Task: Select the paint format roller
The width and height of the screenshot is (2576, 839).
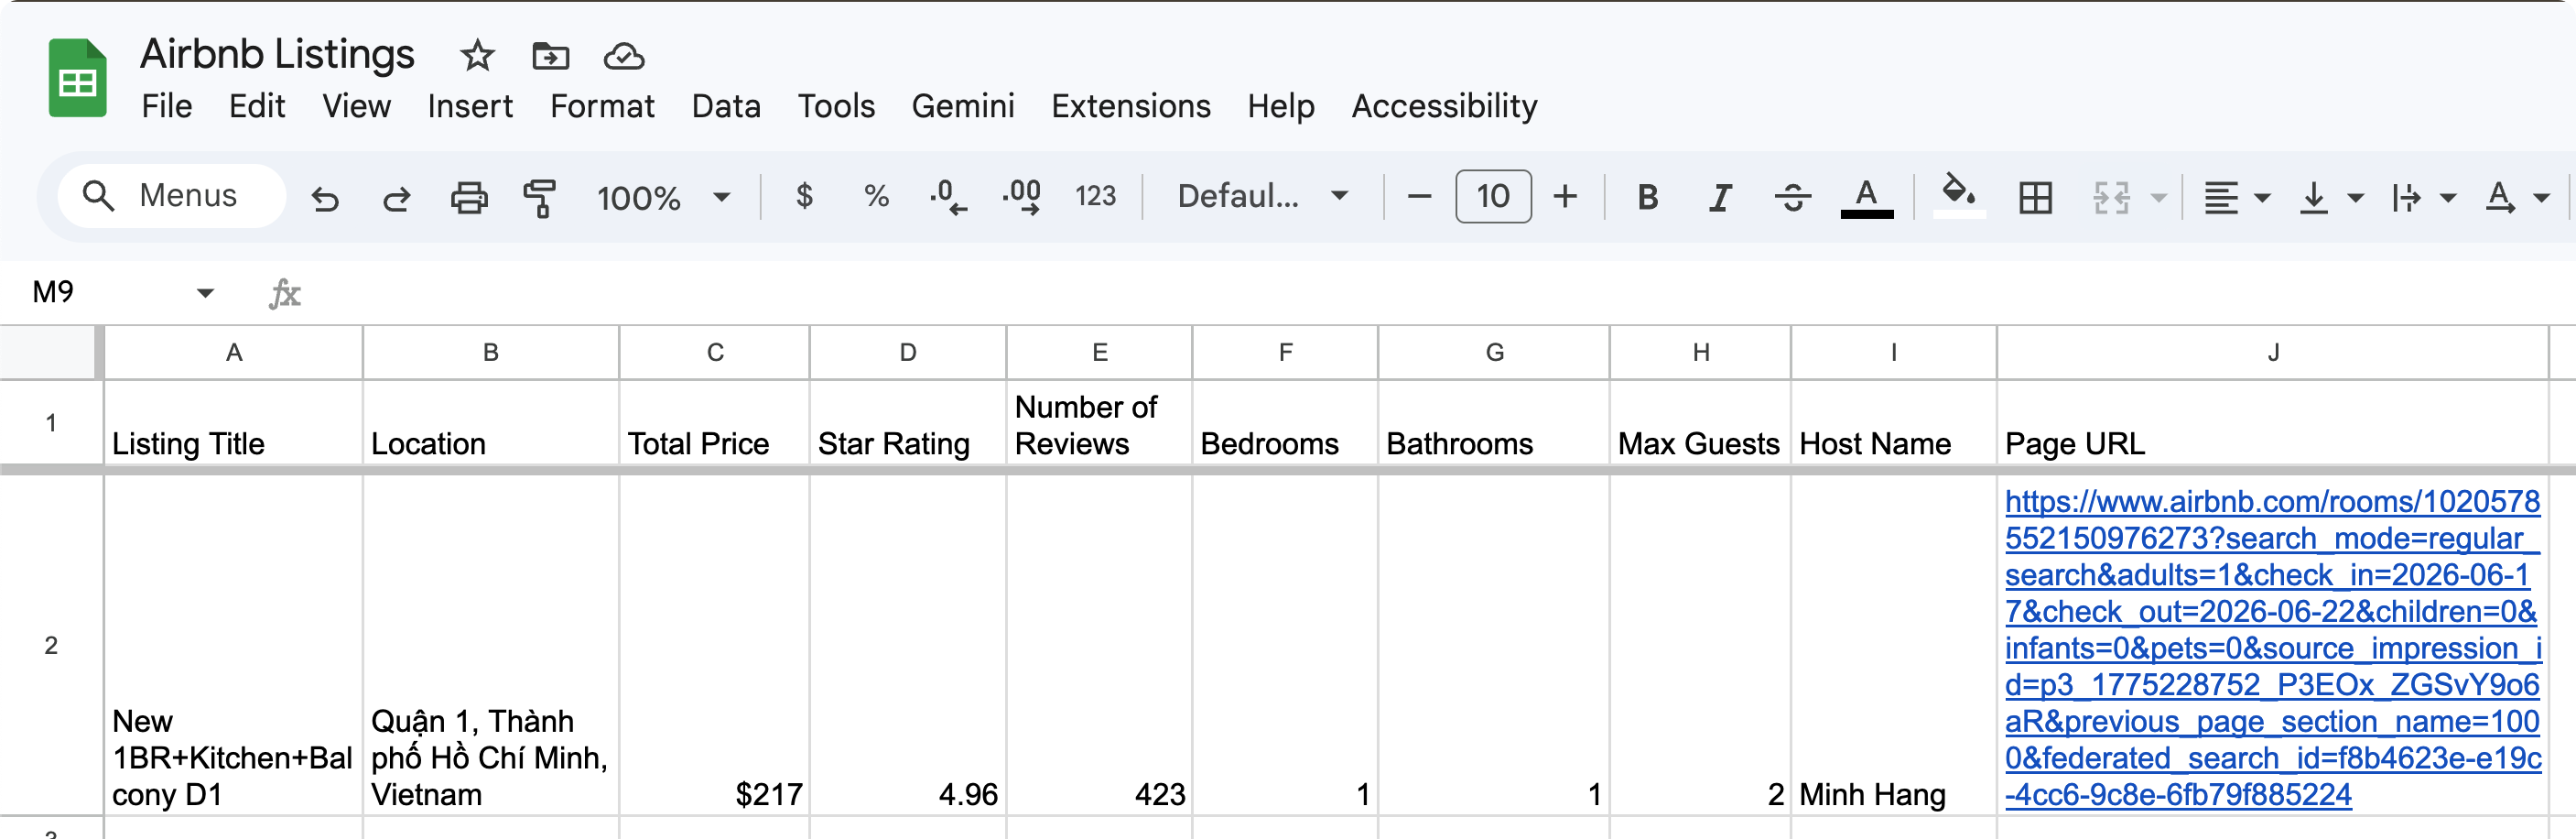Action: click(x=540, y=198)
